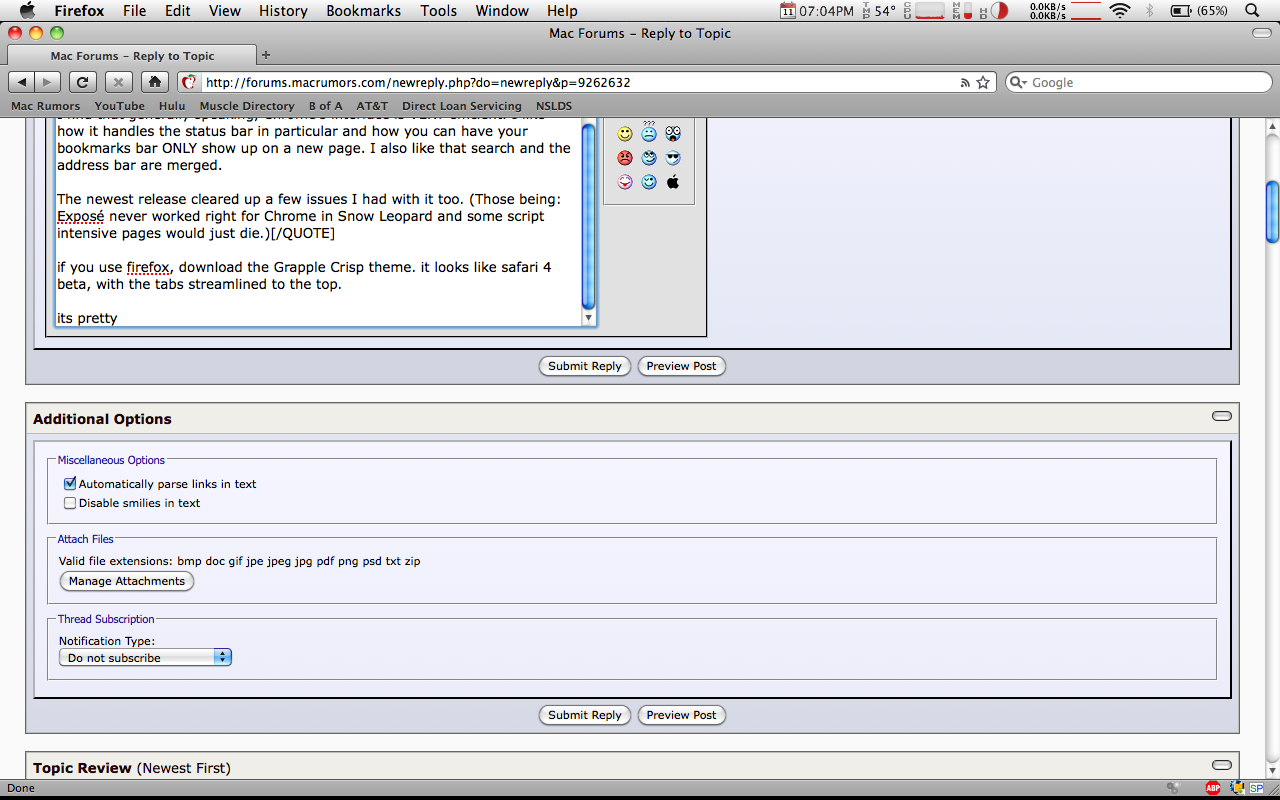Image resolution: width=1280 pixels, height=800 pixels.
Task: Insert the shocked wide-eyed smiley
Action: [x=673, y=133]
